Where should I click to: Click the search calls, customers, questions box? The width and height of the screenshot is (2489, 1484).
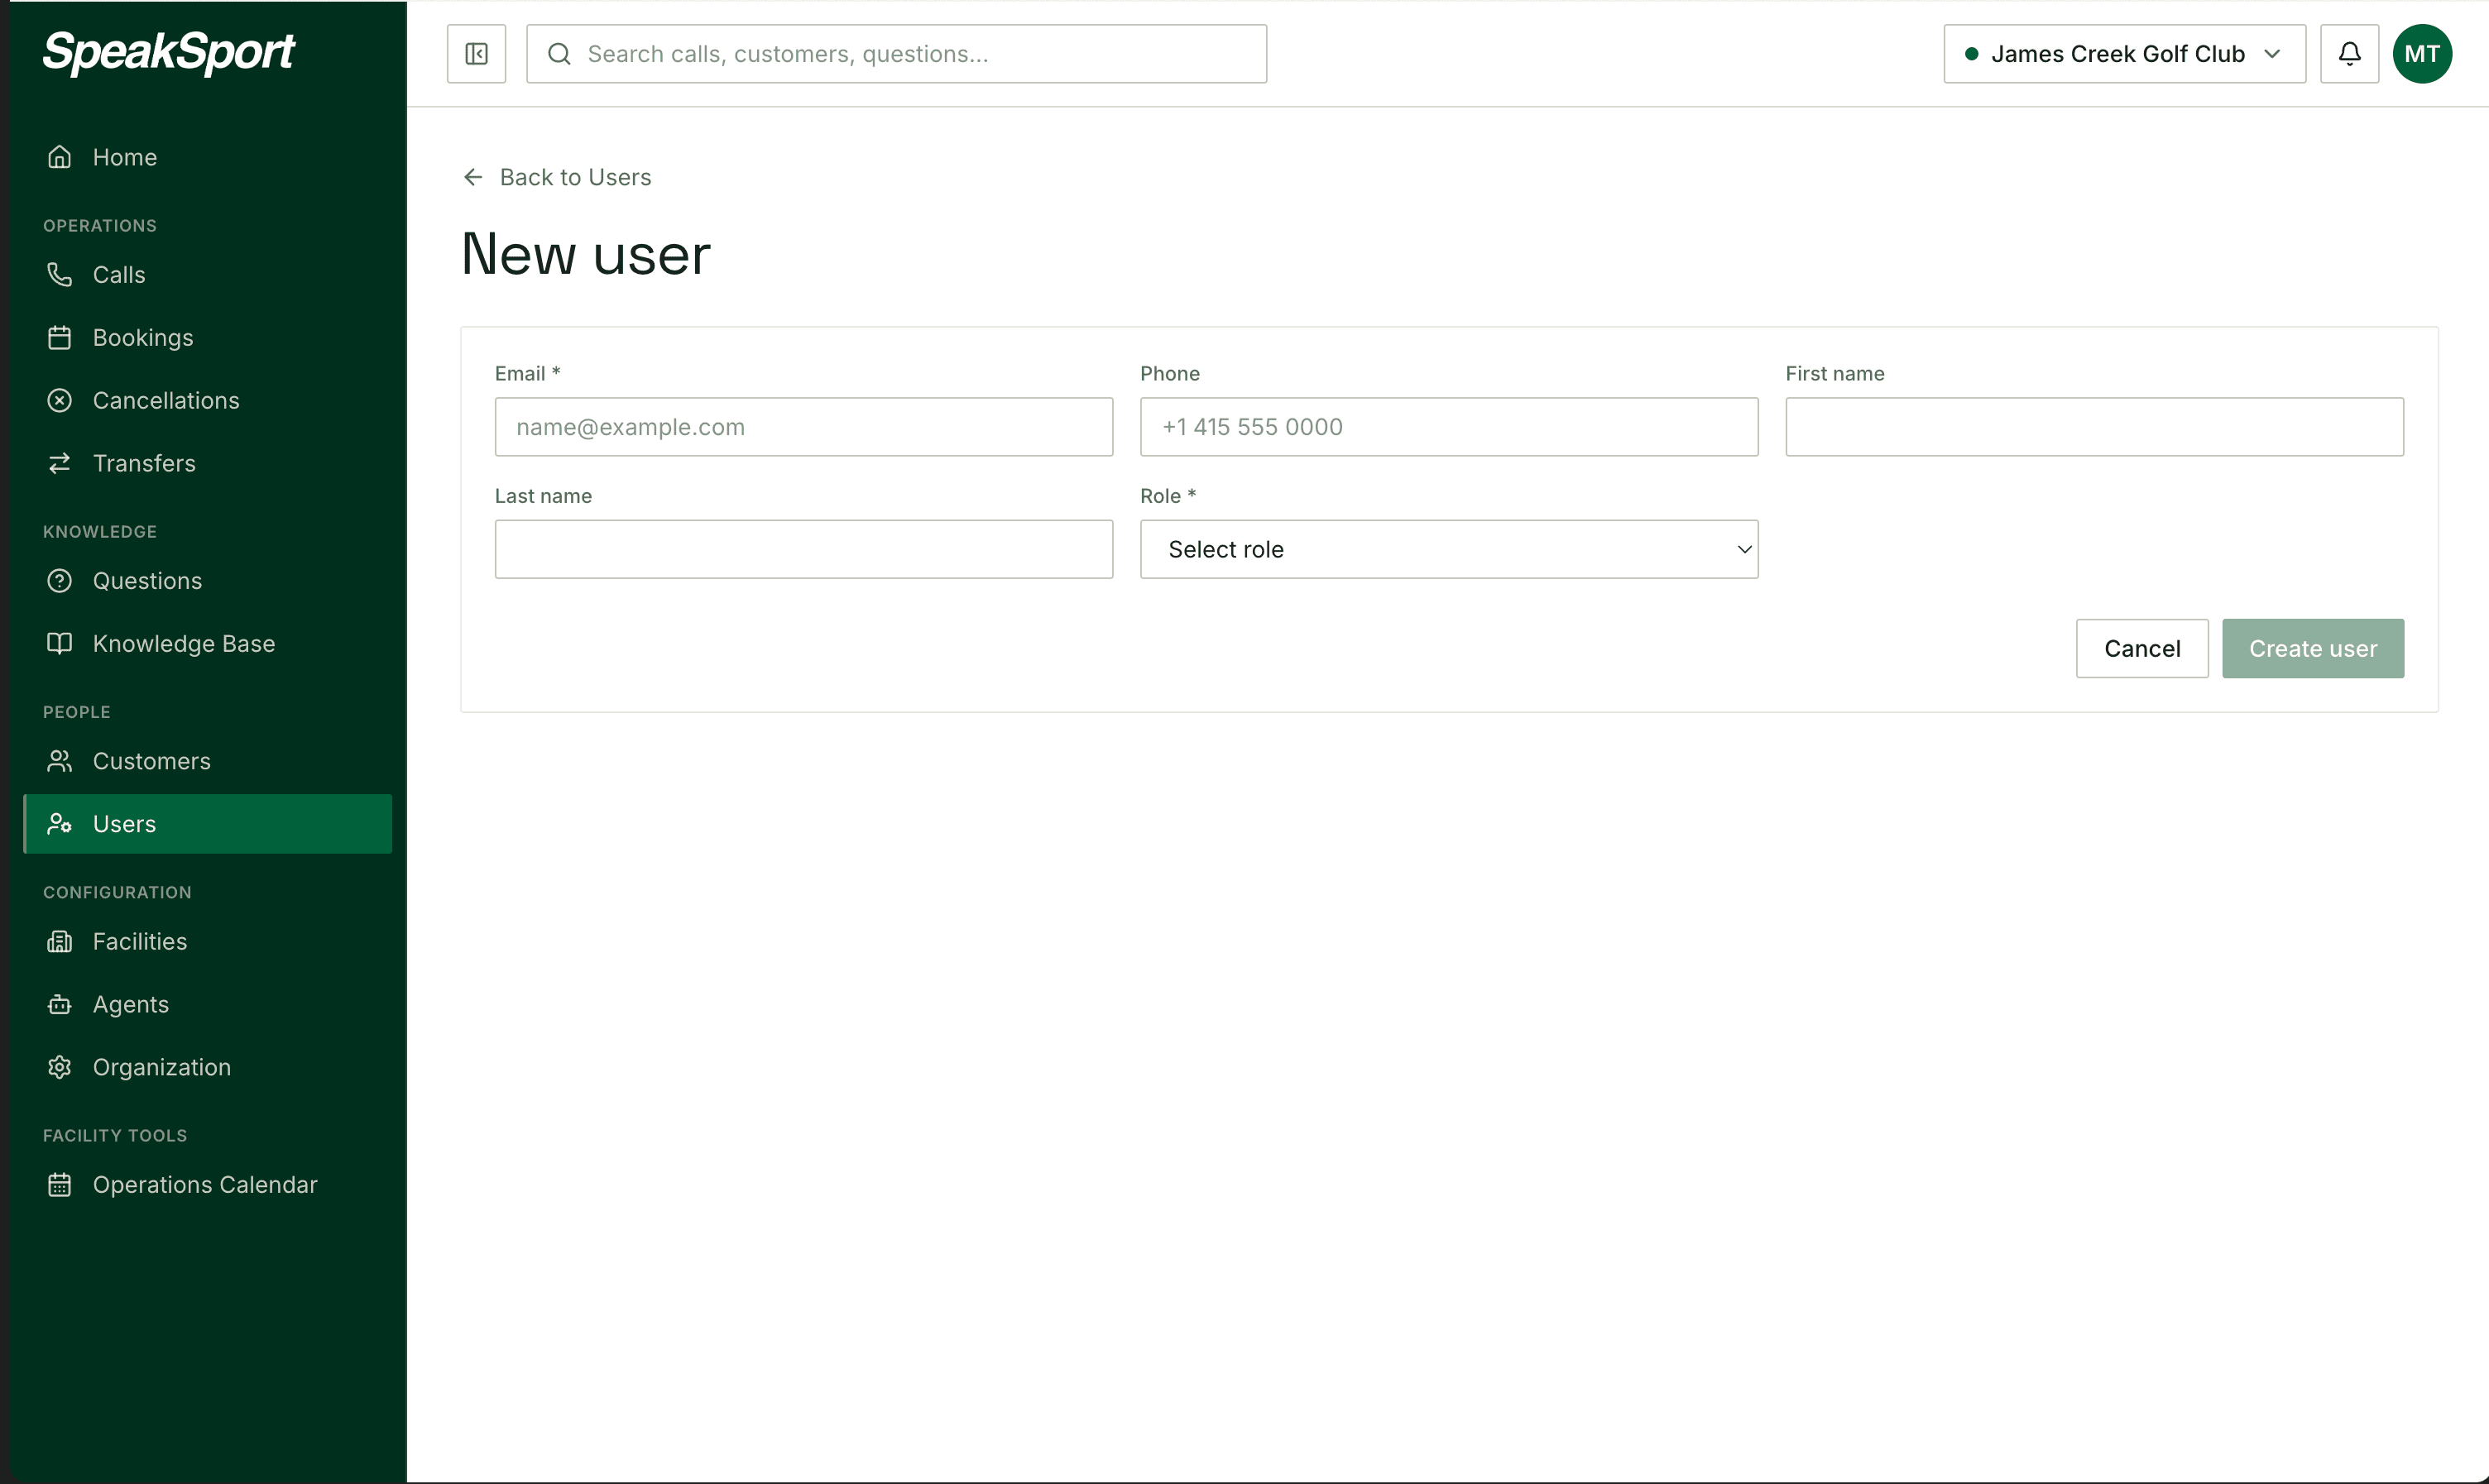click(896, 54)
